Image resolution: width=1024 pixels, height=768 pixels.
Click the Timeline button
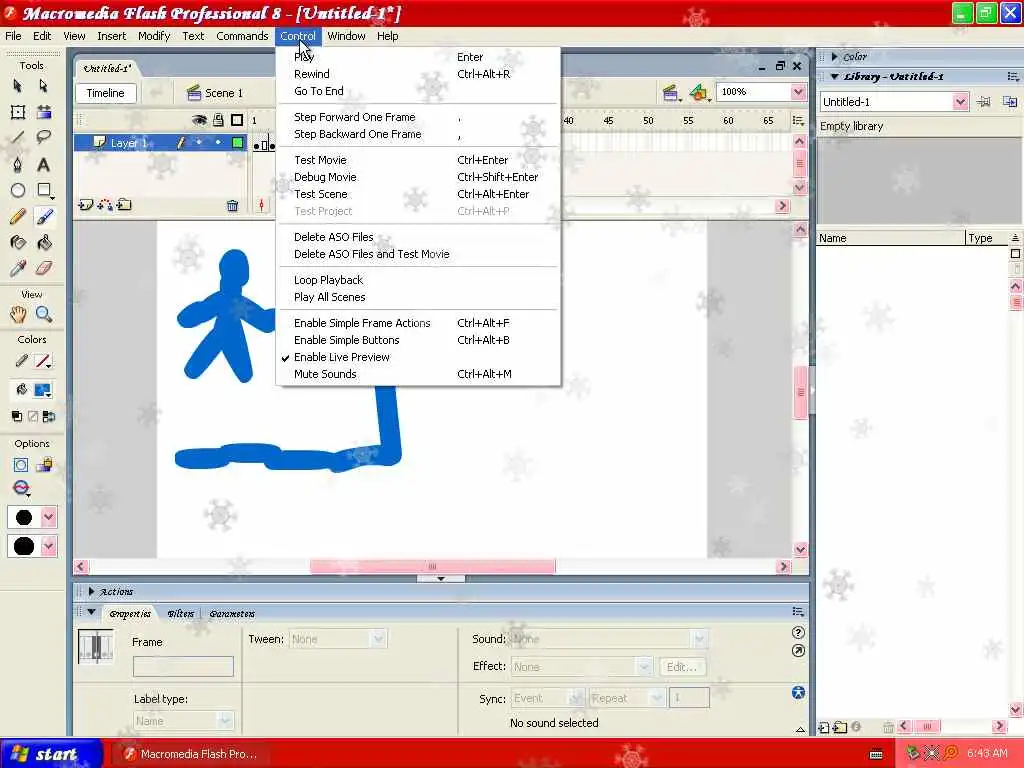(x=105, y=93)
